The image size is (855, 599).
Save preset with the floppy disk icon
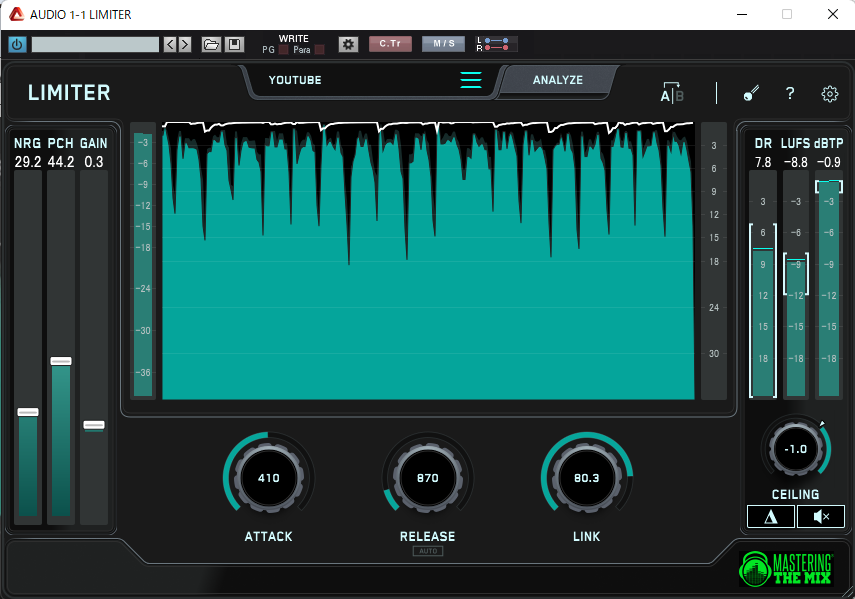click(234, 44)
